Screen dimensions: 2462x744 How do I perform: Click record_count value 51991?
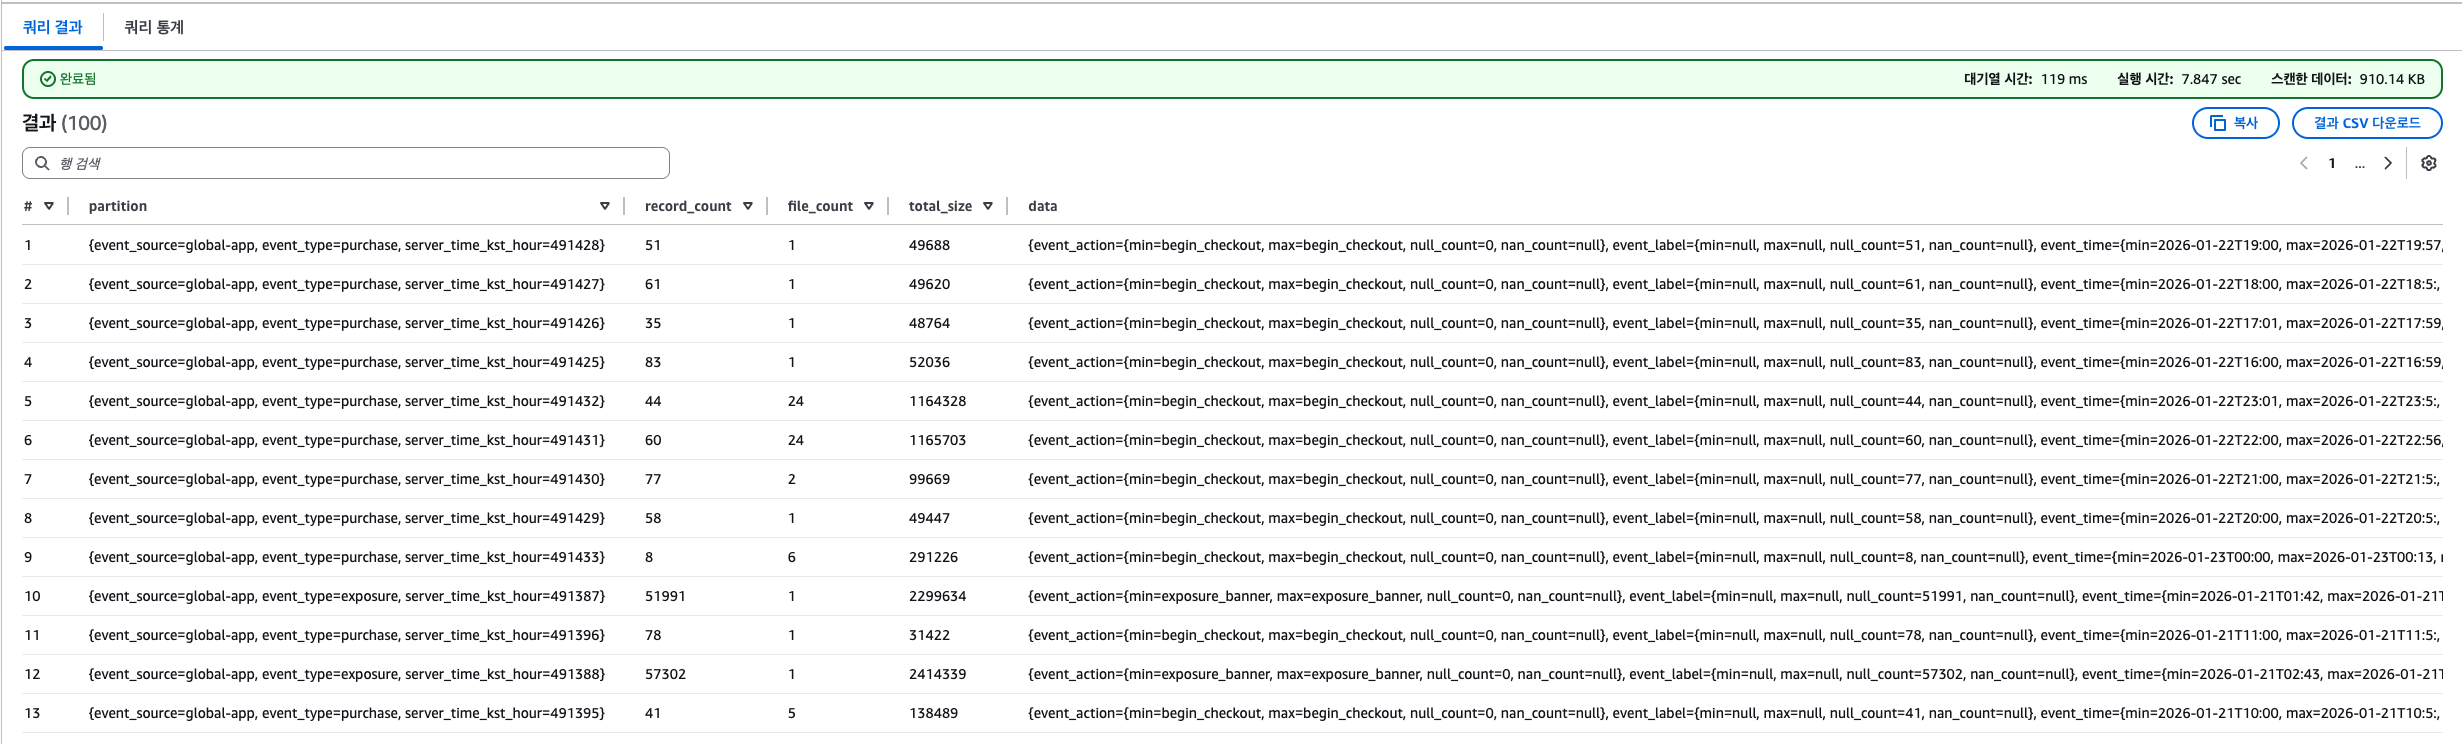click(x=665, y=596)
